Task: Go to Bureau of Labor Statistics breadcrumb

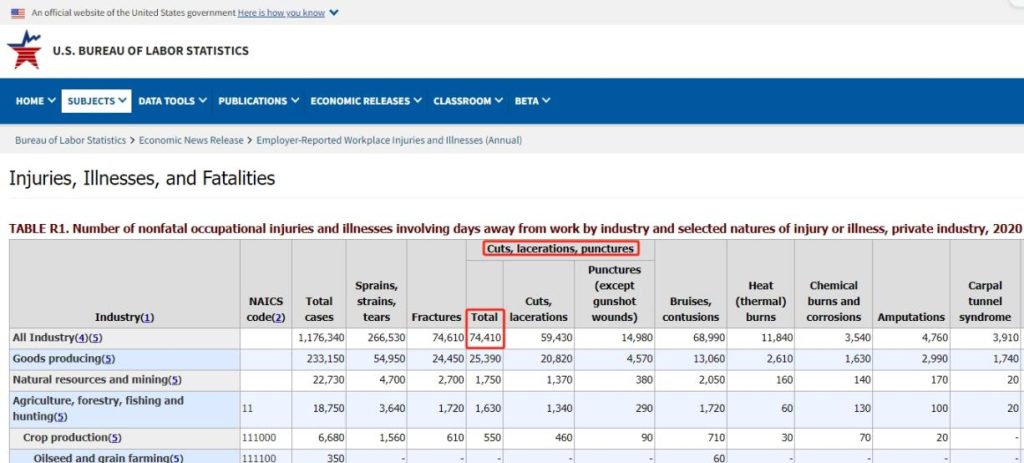Action: click(70, 140)
